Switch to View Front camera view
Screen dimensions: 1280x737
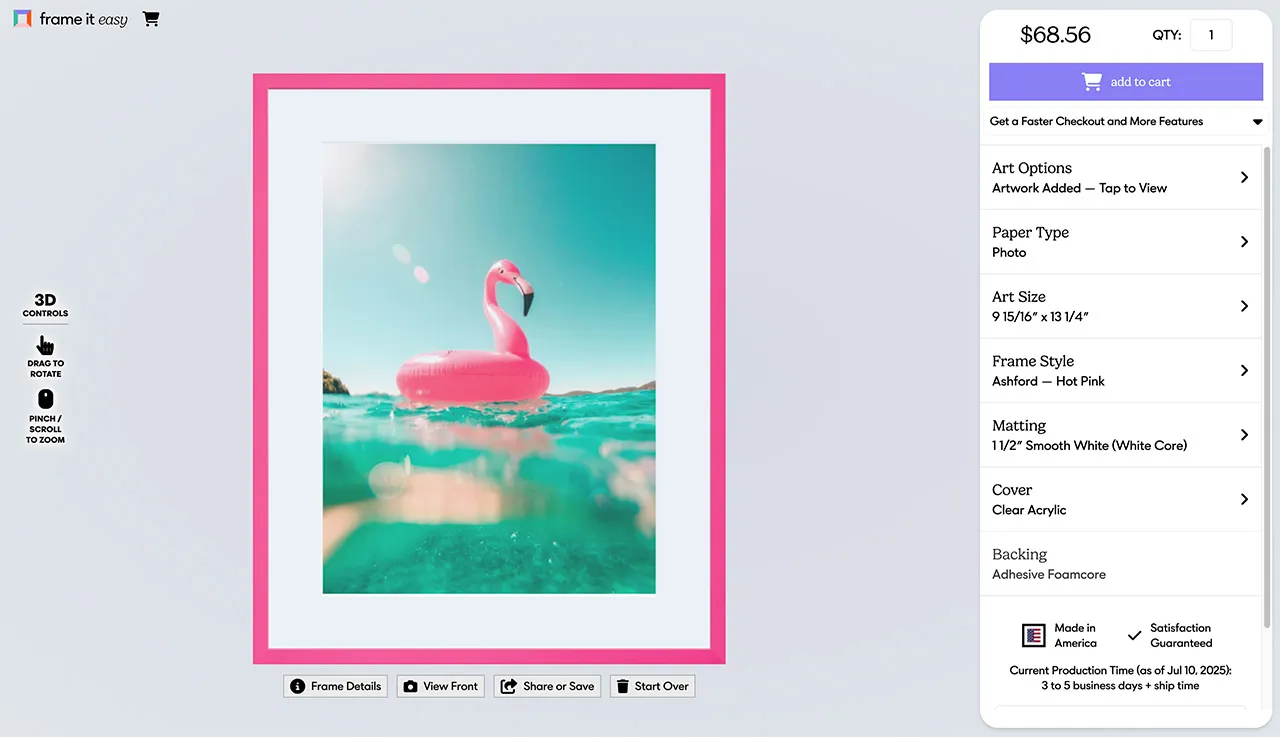440,686
